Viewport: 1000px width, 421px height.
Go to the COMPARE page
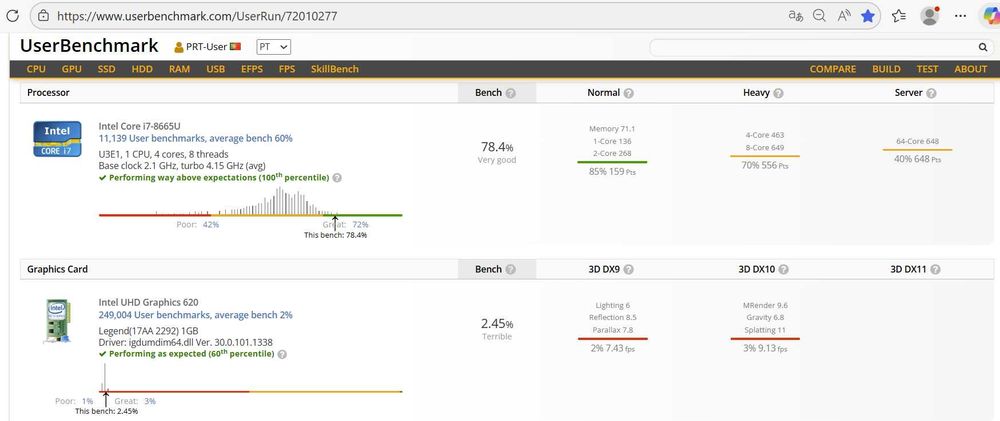point(833,69)
